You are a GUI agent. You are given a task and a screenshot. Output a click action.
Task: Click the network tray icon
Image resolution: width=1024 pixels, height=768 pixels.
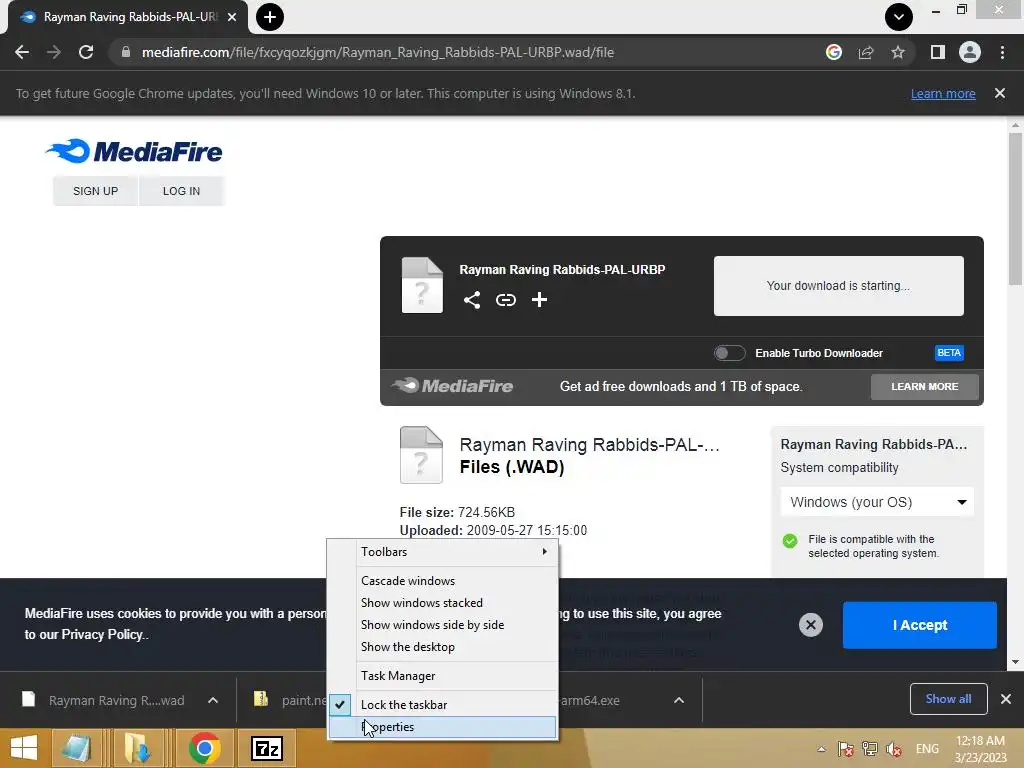pyautogui.click(x=869, y=748)
